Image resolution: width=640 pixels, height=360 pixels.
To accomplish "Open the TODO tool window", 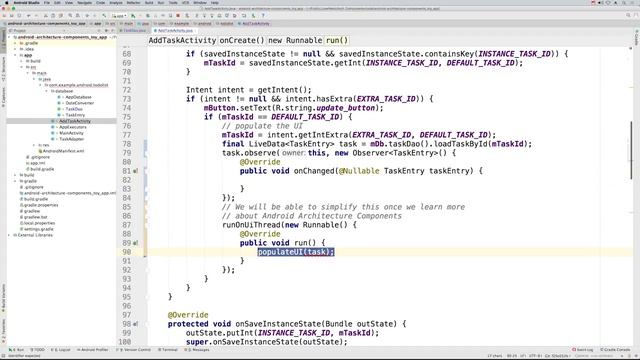I will click(x=38, y=350).
